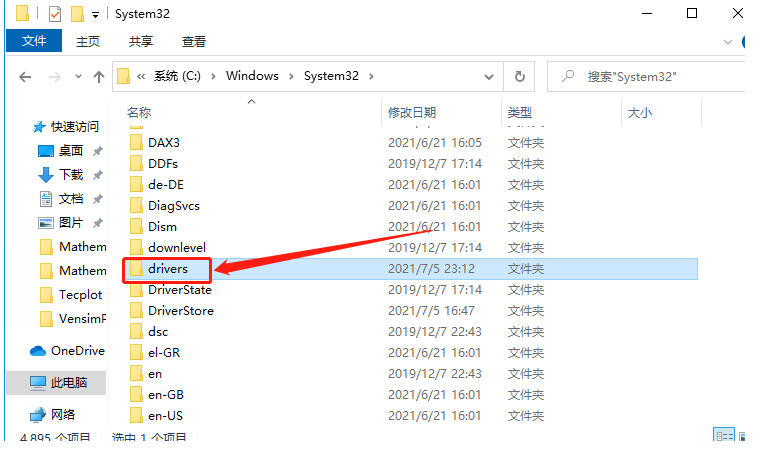Expand the chevron after the System32 breadcrumb
This screenshot has height=450, width=760.
tap(371, 77)
